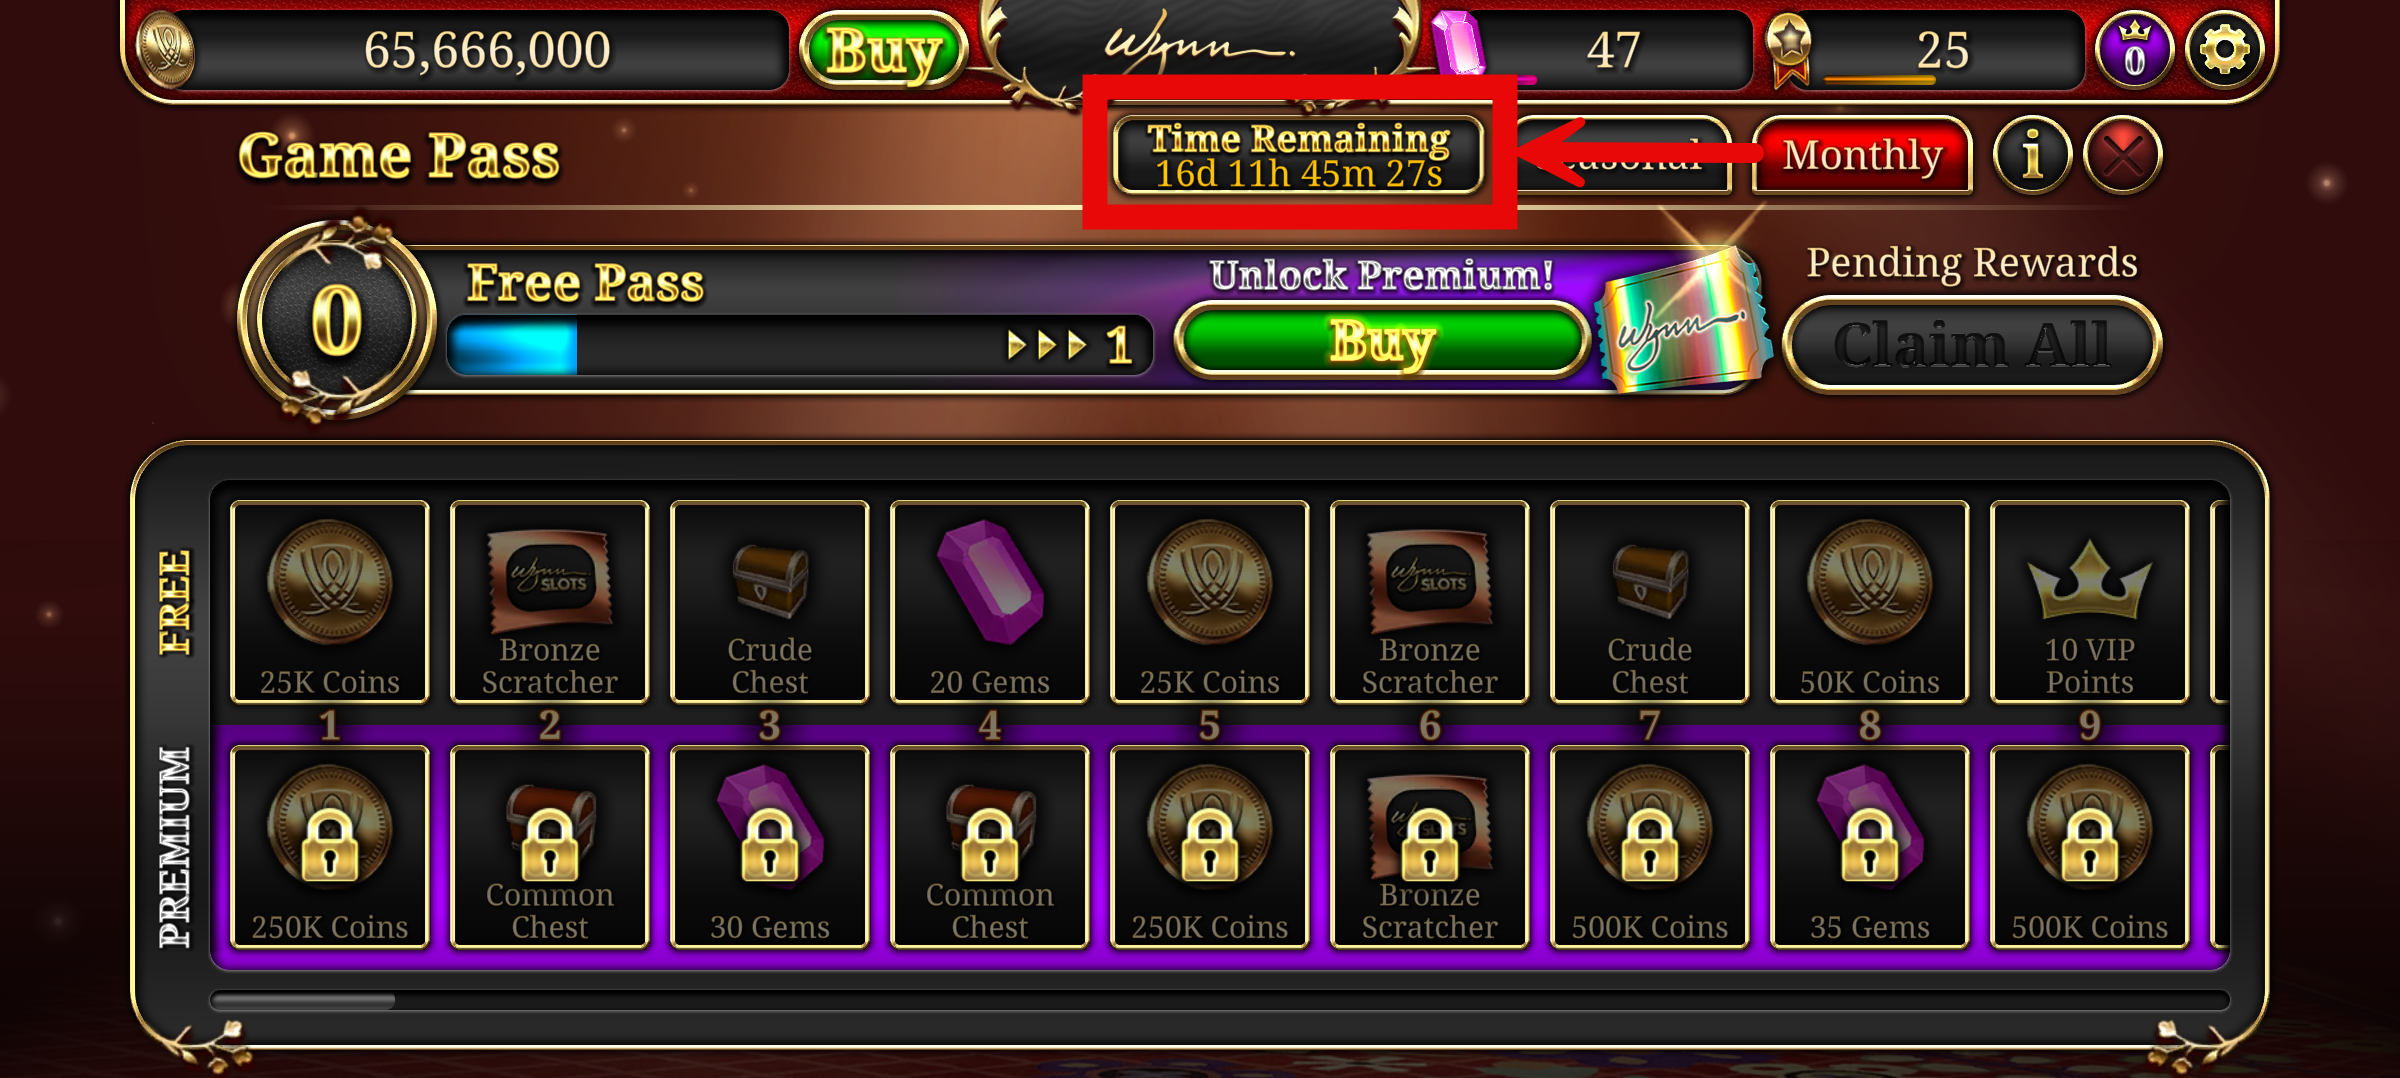Tap the pink gem currency icon
This screenshot has width=2400, height=1078.
pos(1460,45)
